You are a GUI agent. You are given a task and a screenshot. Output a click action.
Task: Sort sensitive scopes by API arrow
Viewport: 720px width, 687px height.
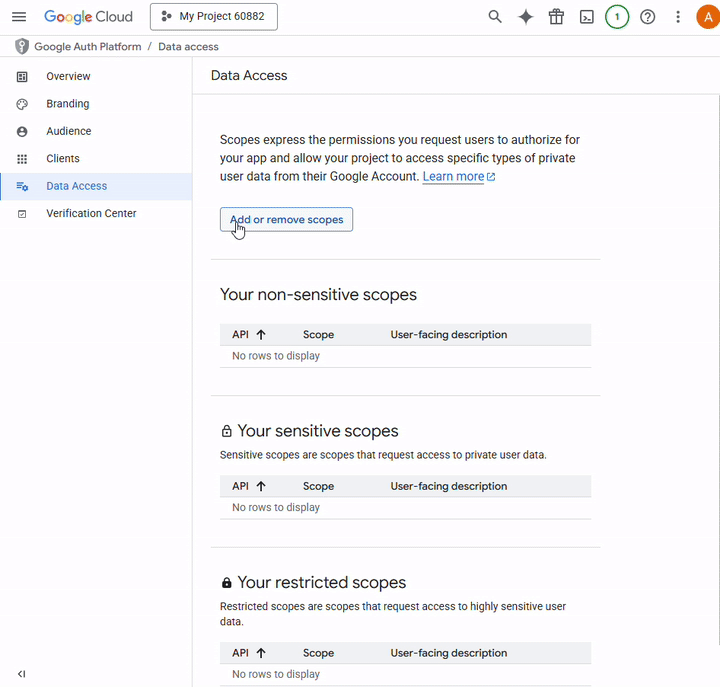(x=261, y=486)
